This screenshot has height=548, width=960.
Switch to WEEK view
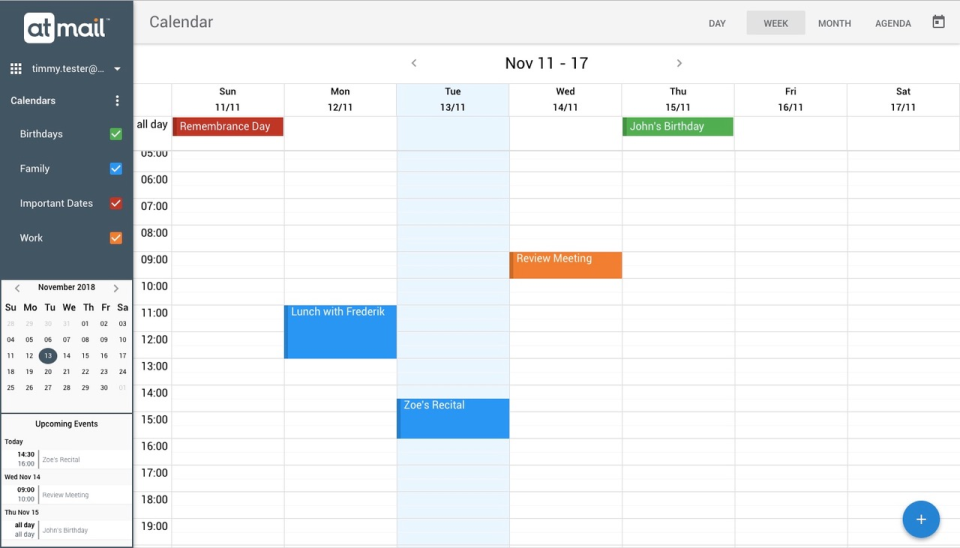(776, 23)
